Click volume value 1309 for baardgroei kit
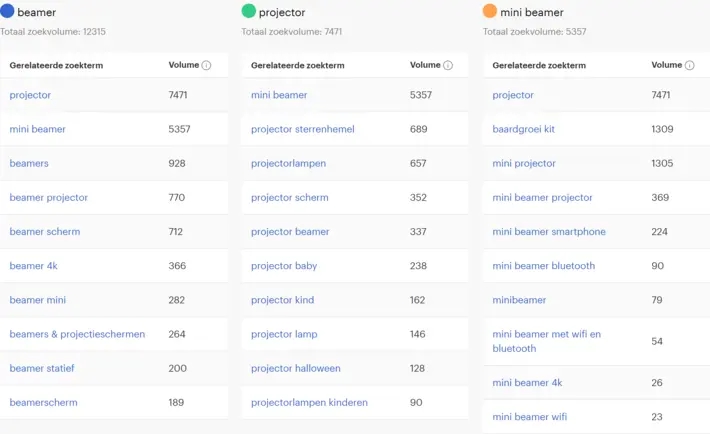The height and width of the screenshot is (434, 710). pos(662,129)
